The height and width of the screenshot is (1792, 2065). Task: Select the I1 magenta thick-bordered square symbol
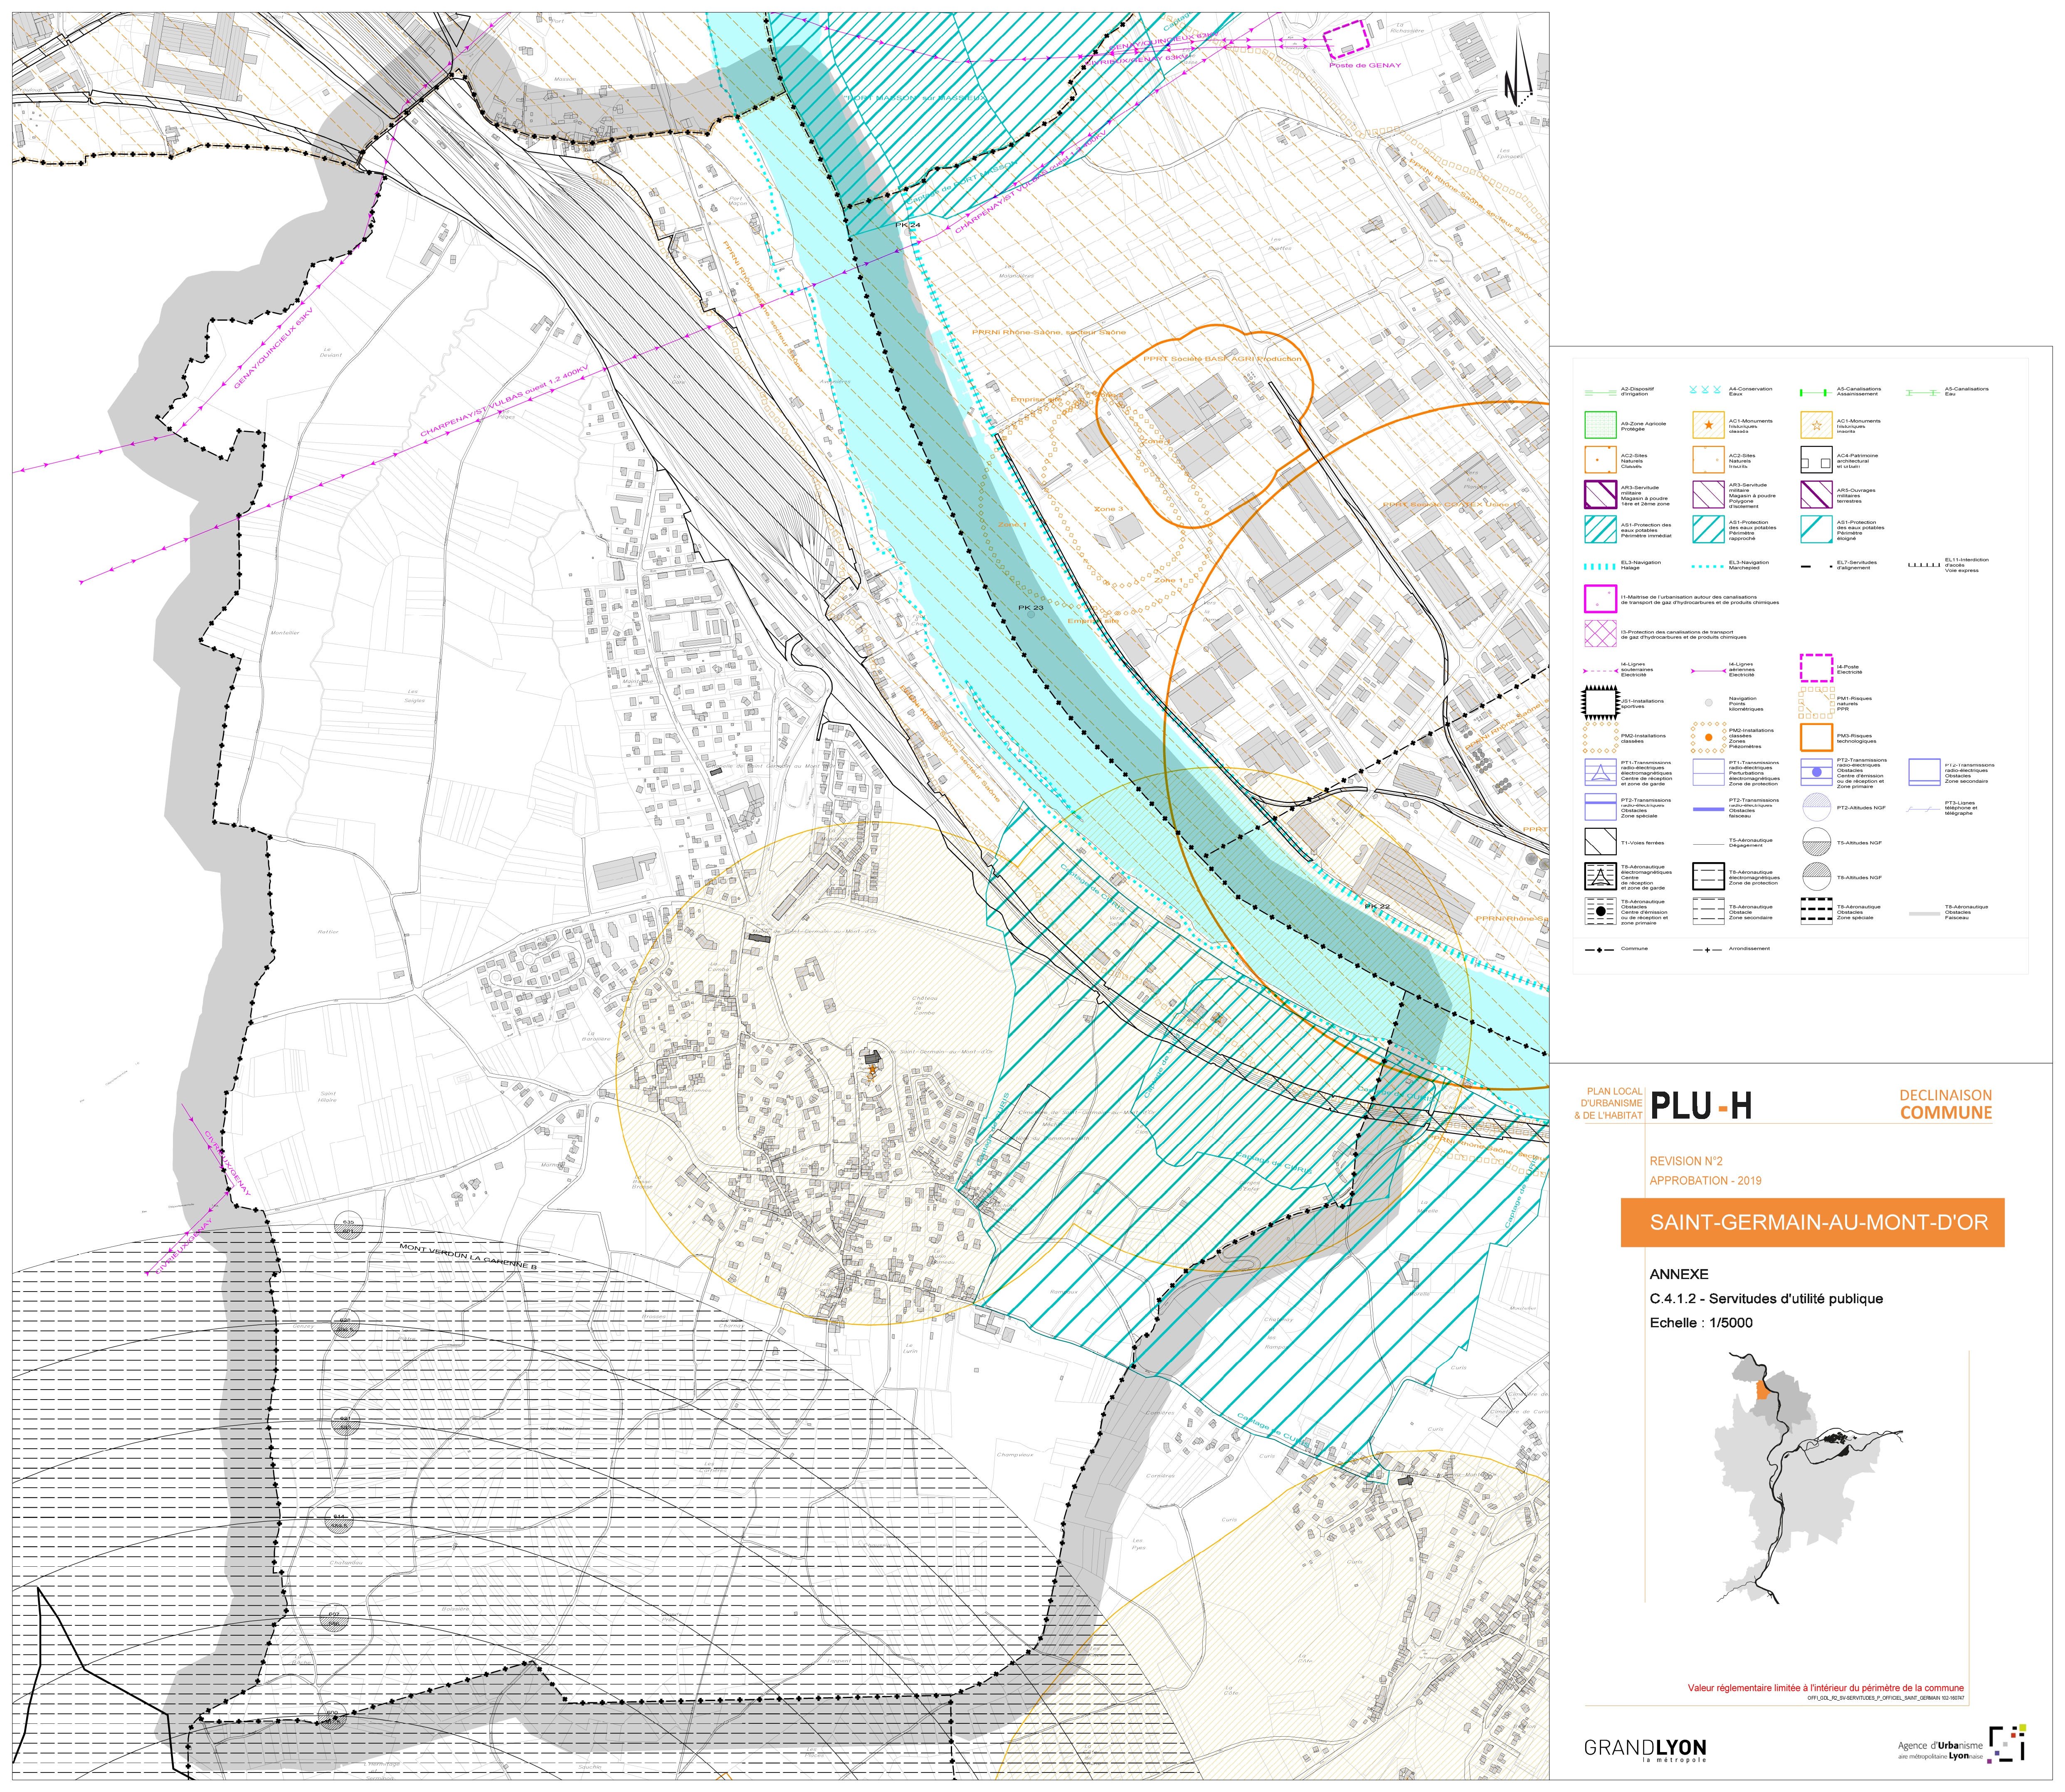click(x=1600, y=599)
